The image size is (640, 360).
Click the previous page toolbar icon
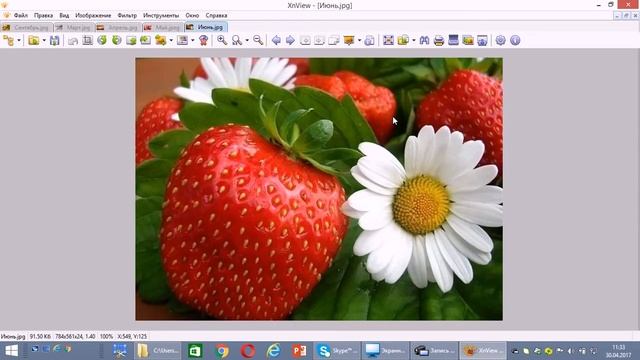coord(305,40)
